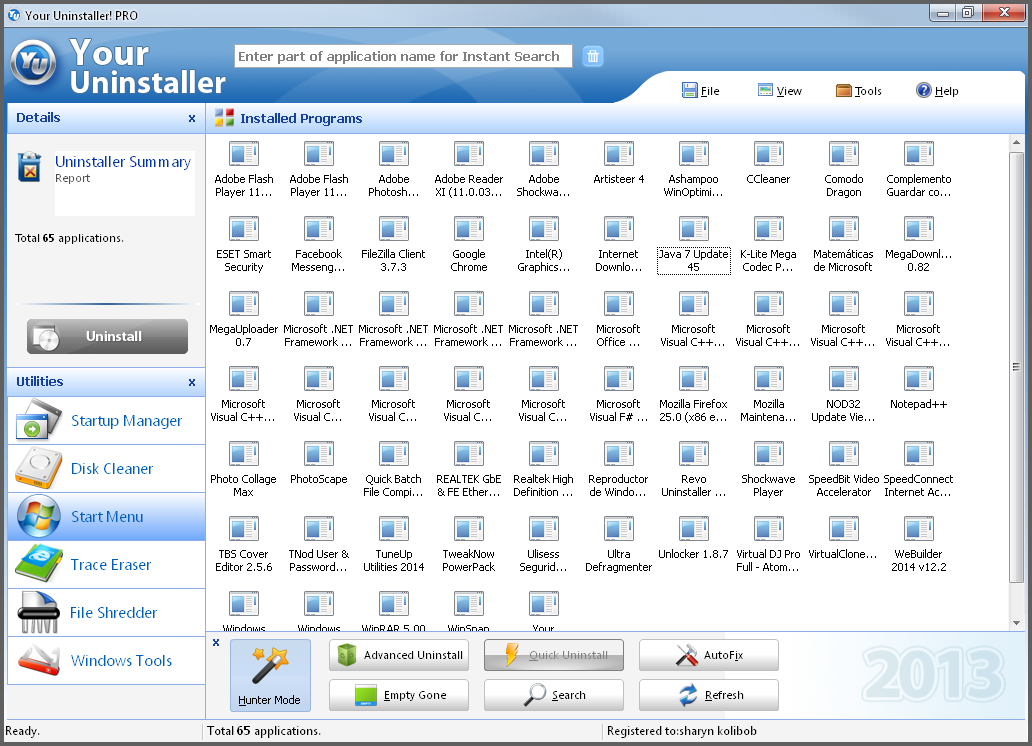
Task: Select Quick Batch File Compiler icon
Action: click(394, 455)
